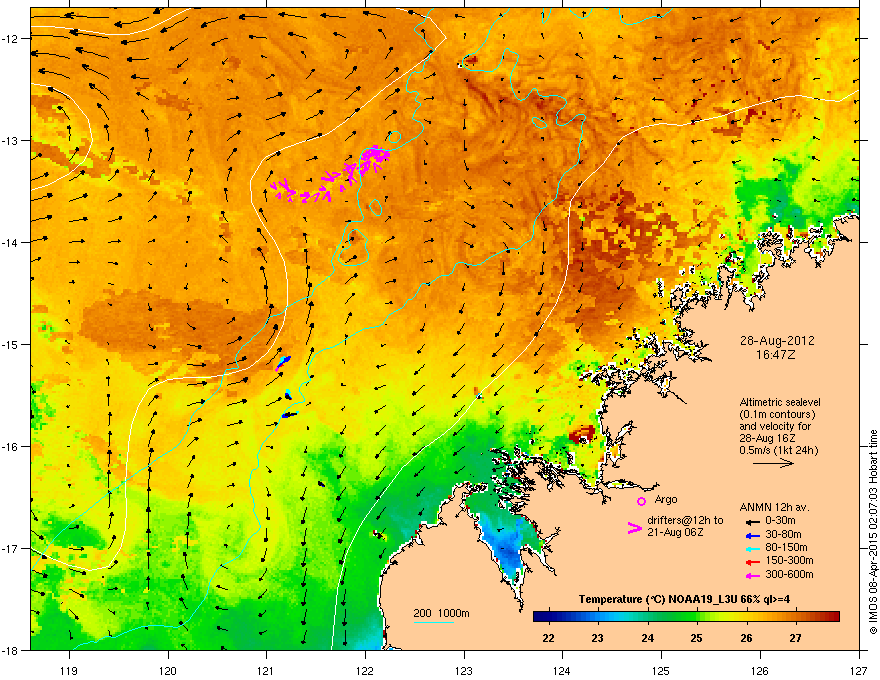
Task: Click the temperature colorbar
Action: click(x=686, y=617)
